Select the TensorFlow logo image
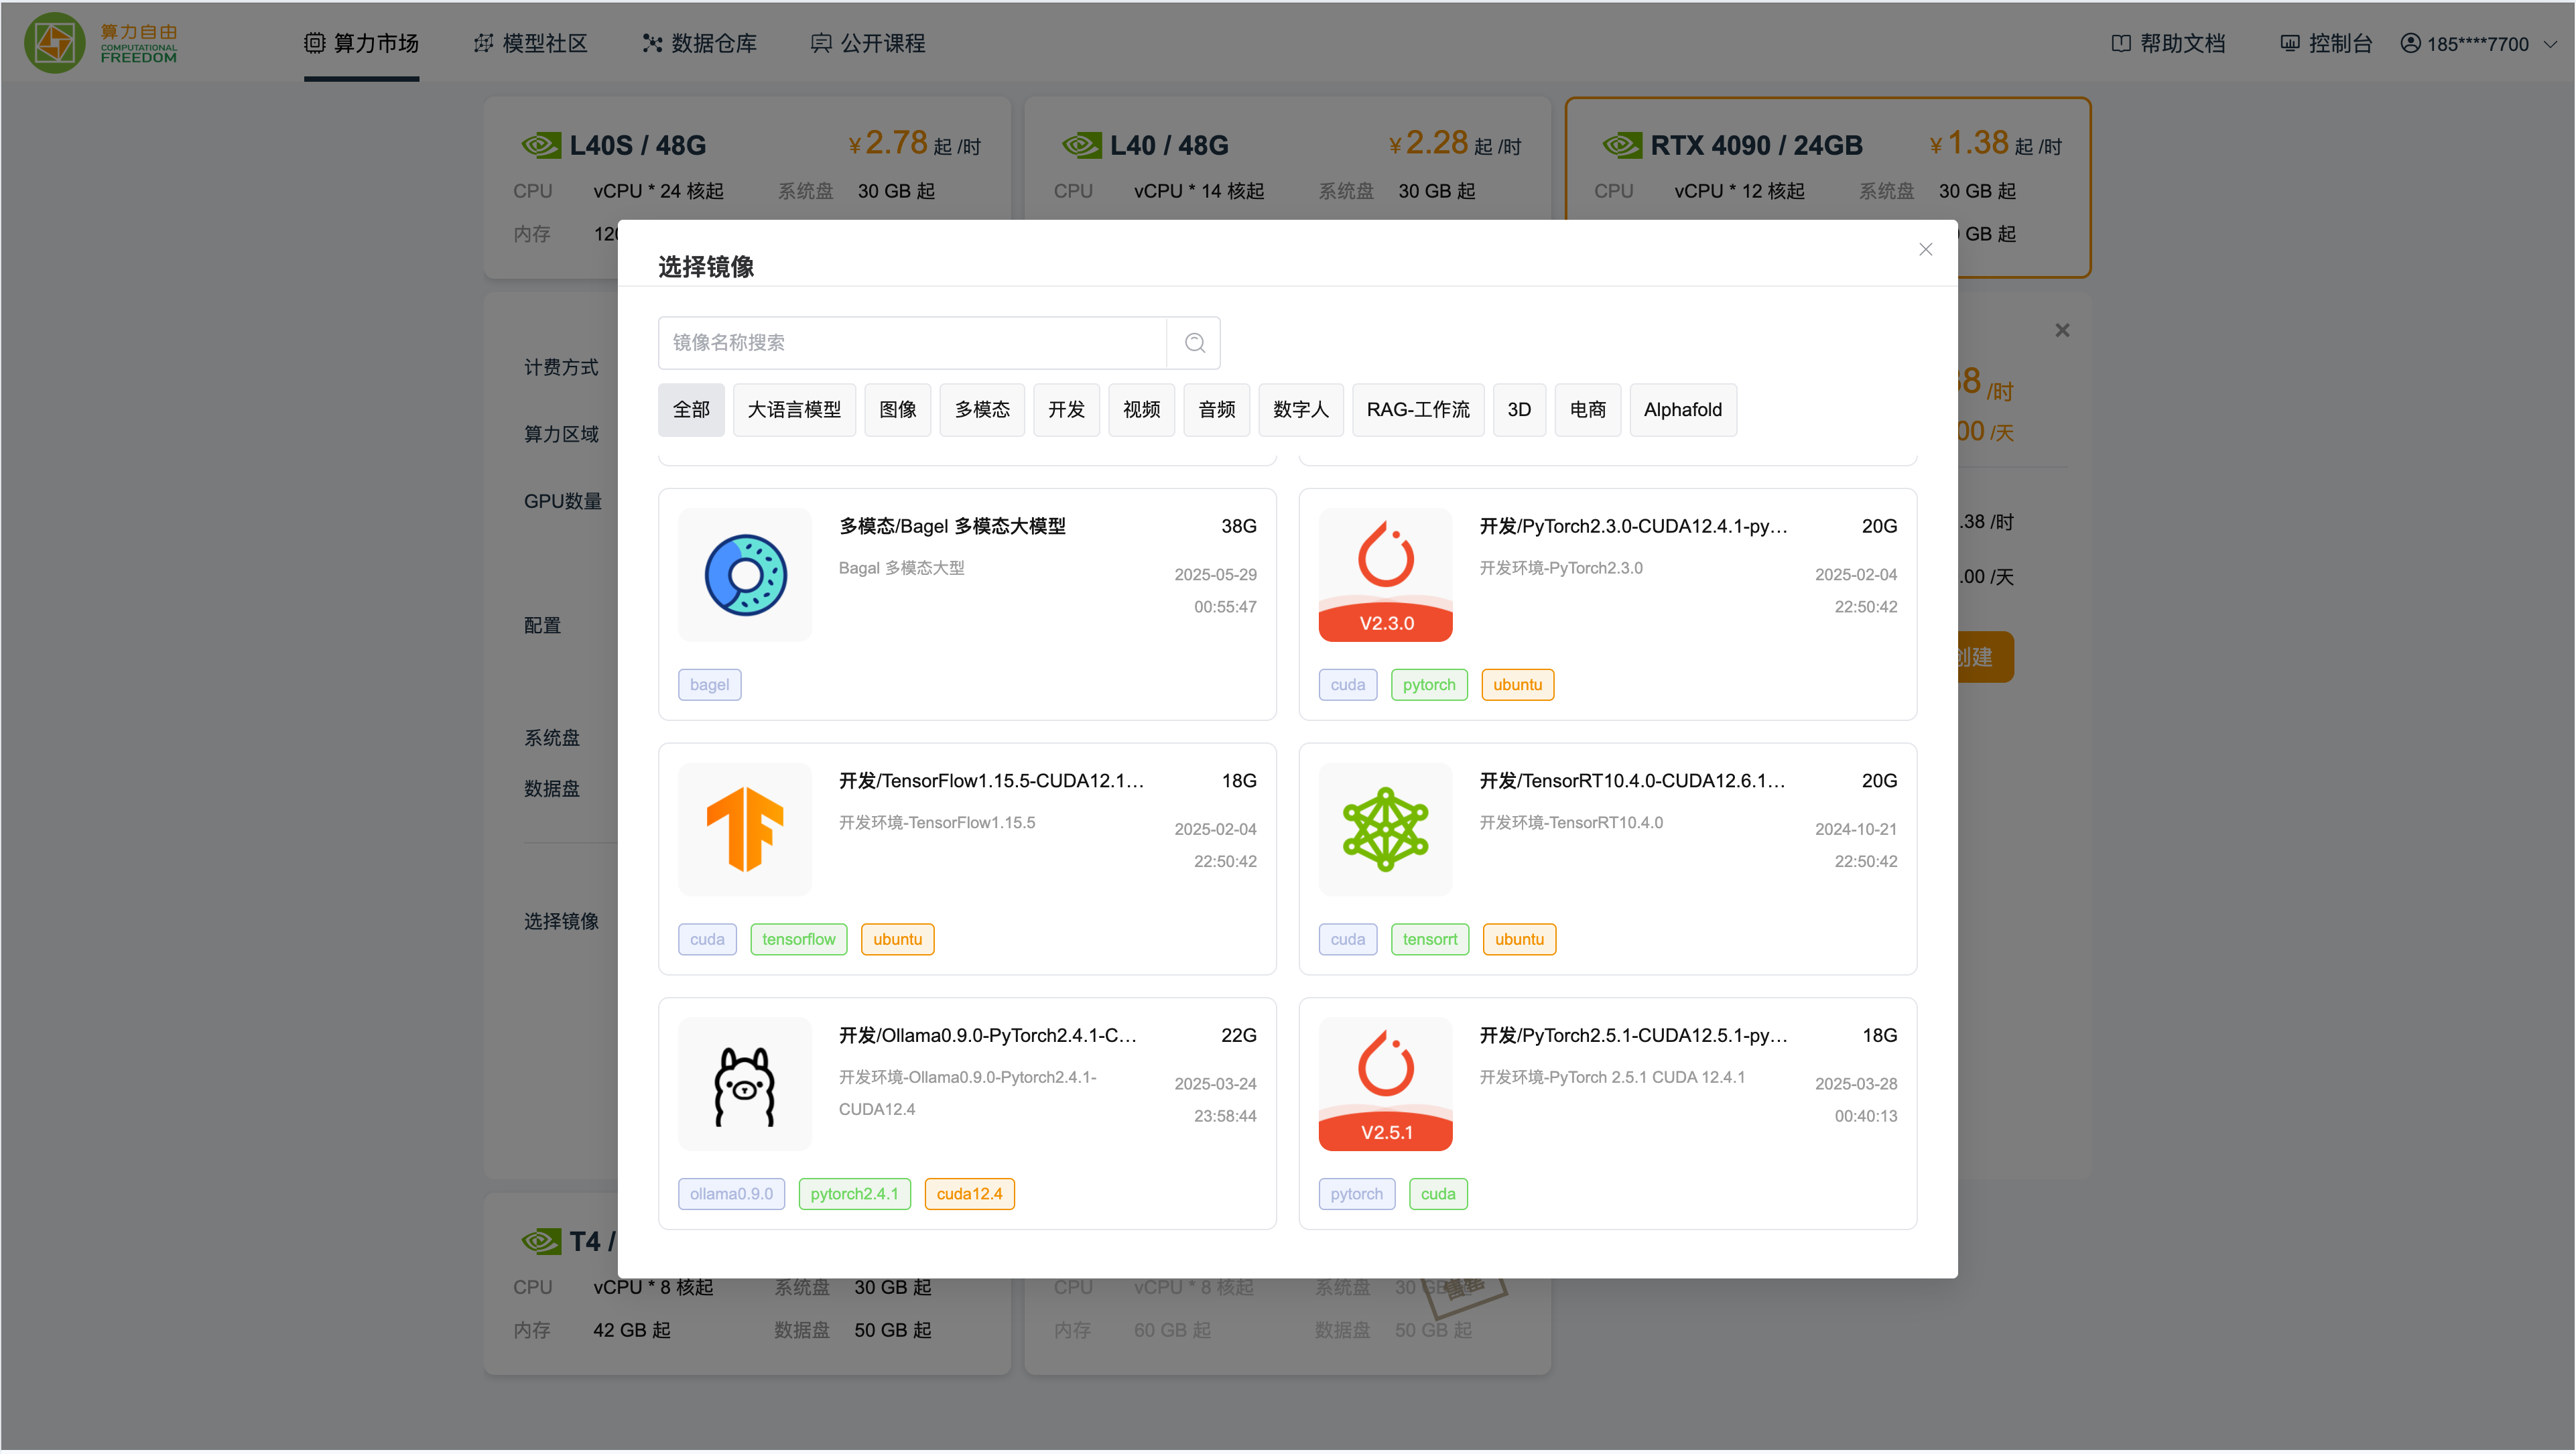2576x1454 pixels. (x=745, y=829)
